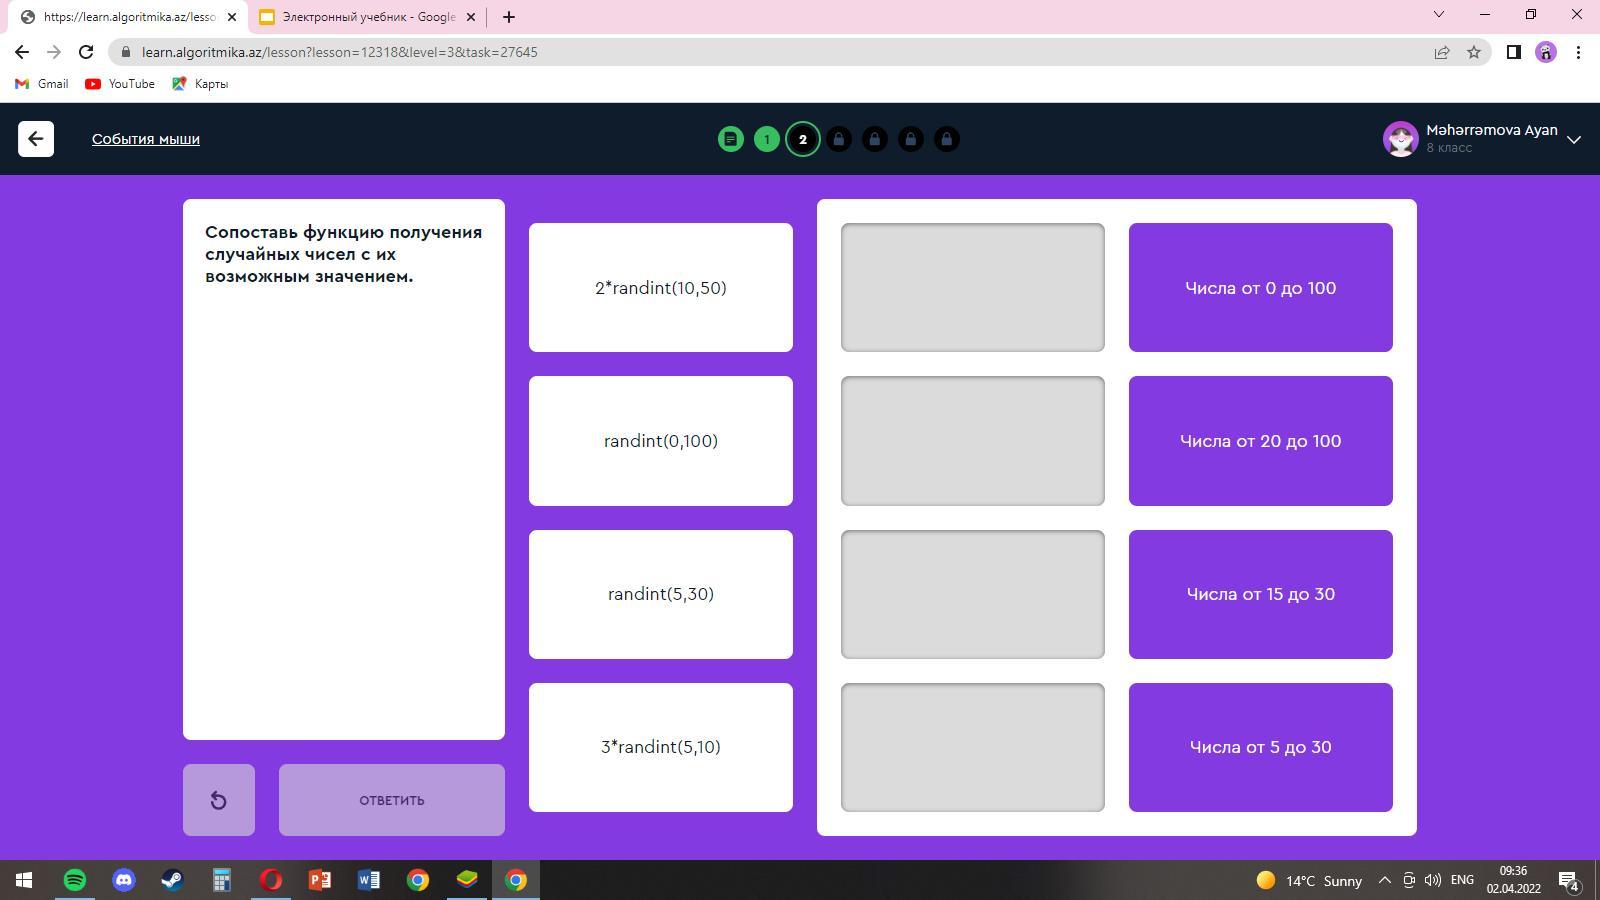Click the События мыши lesson link
The width and height of the screenshot is (1600, 900).
pos(146,139)
